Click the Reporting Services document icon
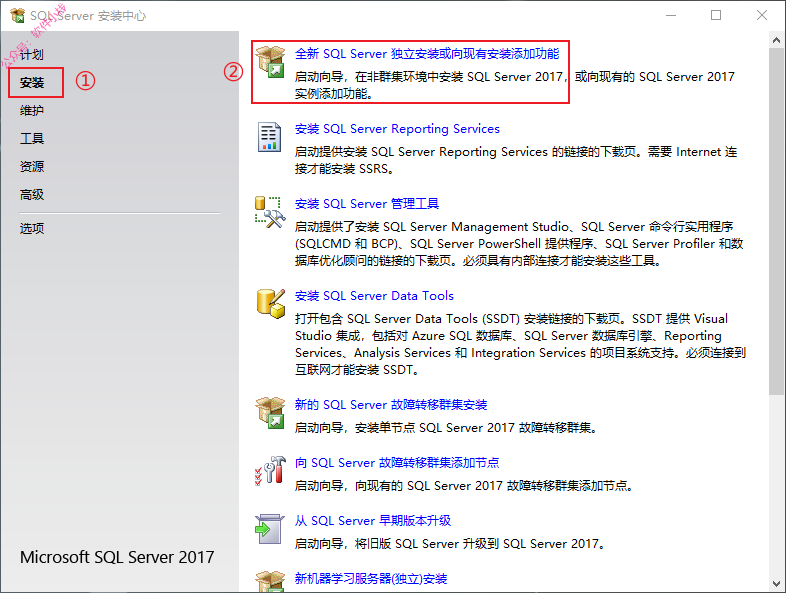Screen dimensions: 786x593 click(270, 137)
